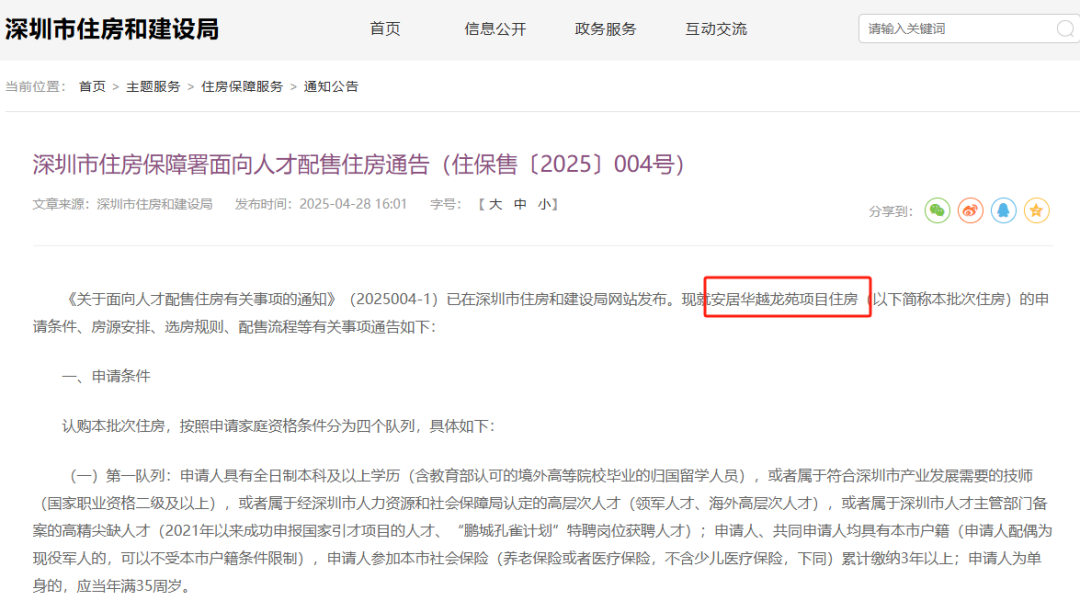Share article via QQ icon
This screenshot has width=1080, height=612.
[1004, 210]
